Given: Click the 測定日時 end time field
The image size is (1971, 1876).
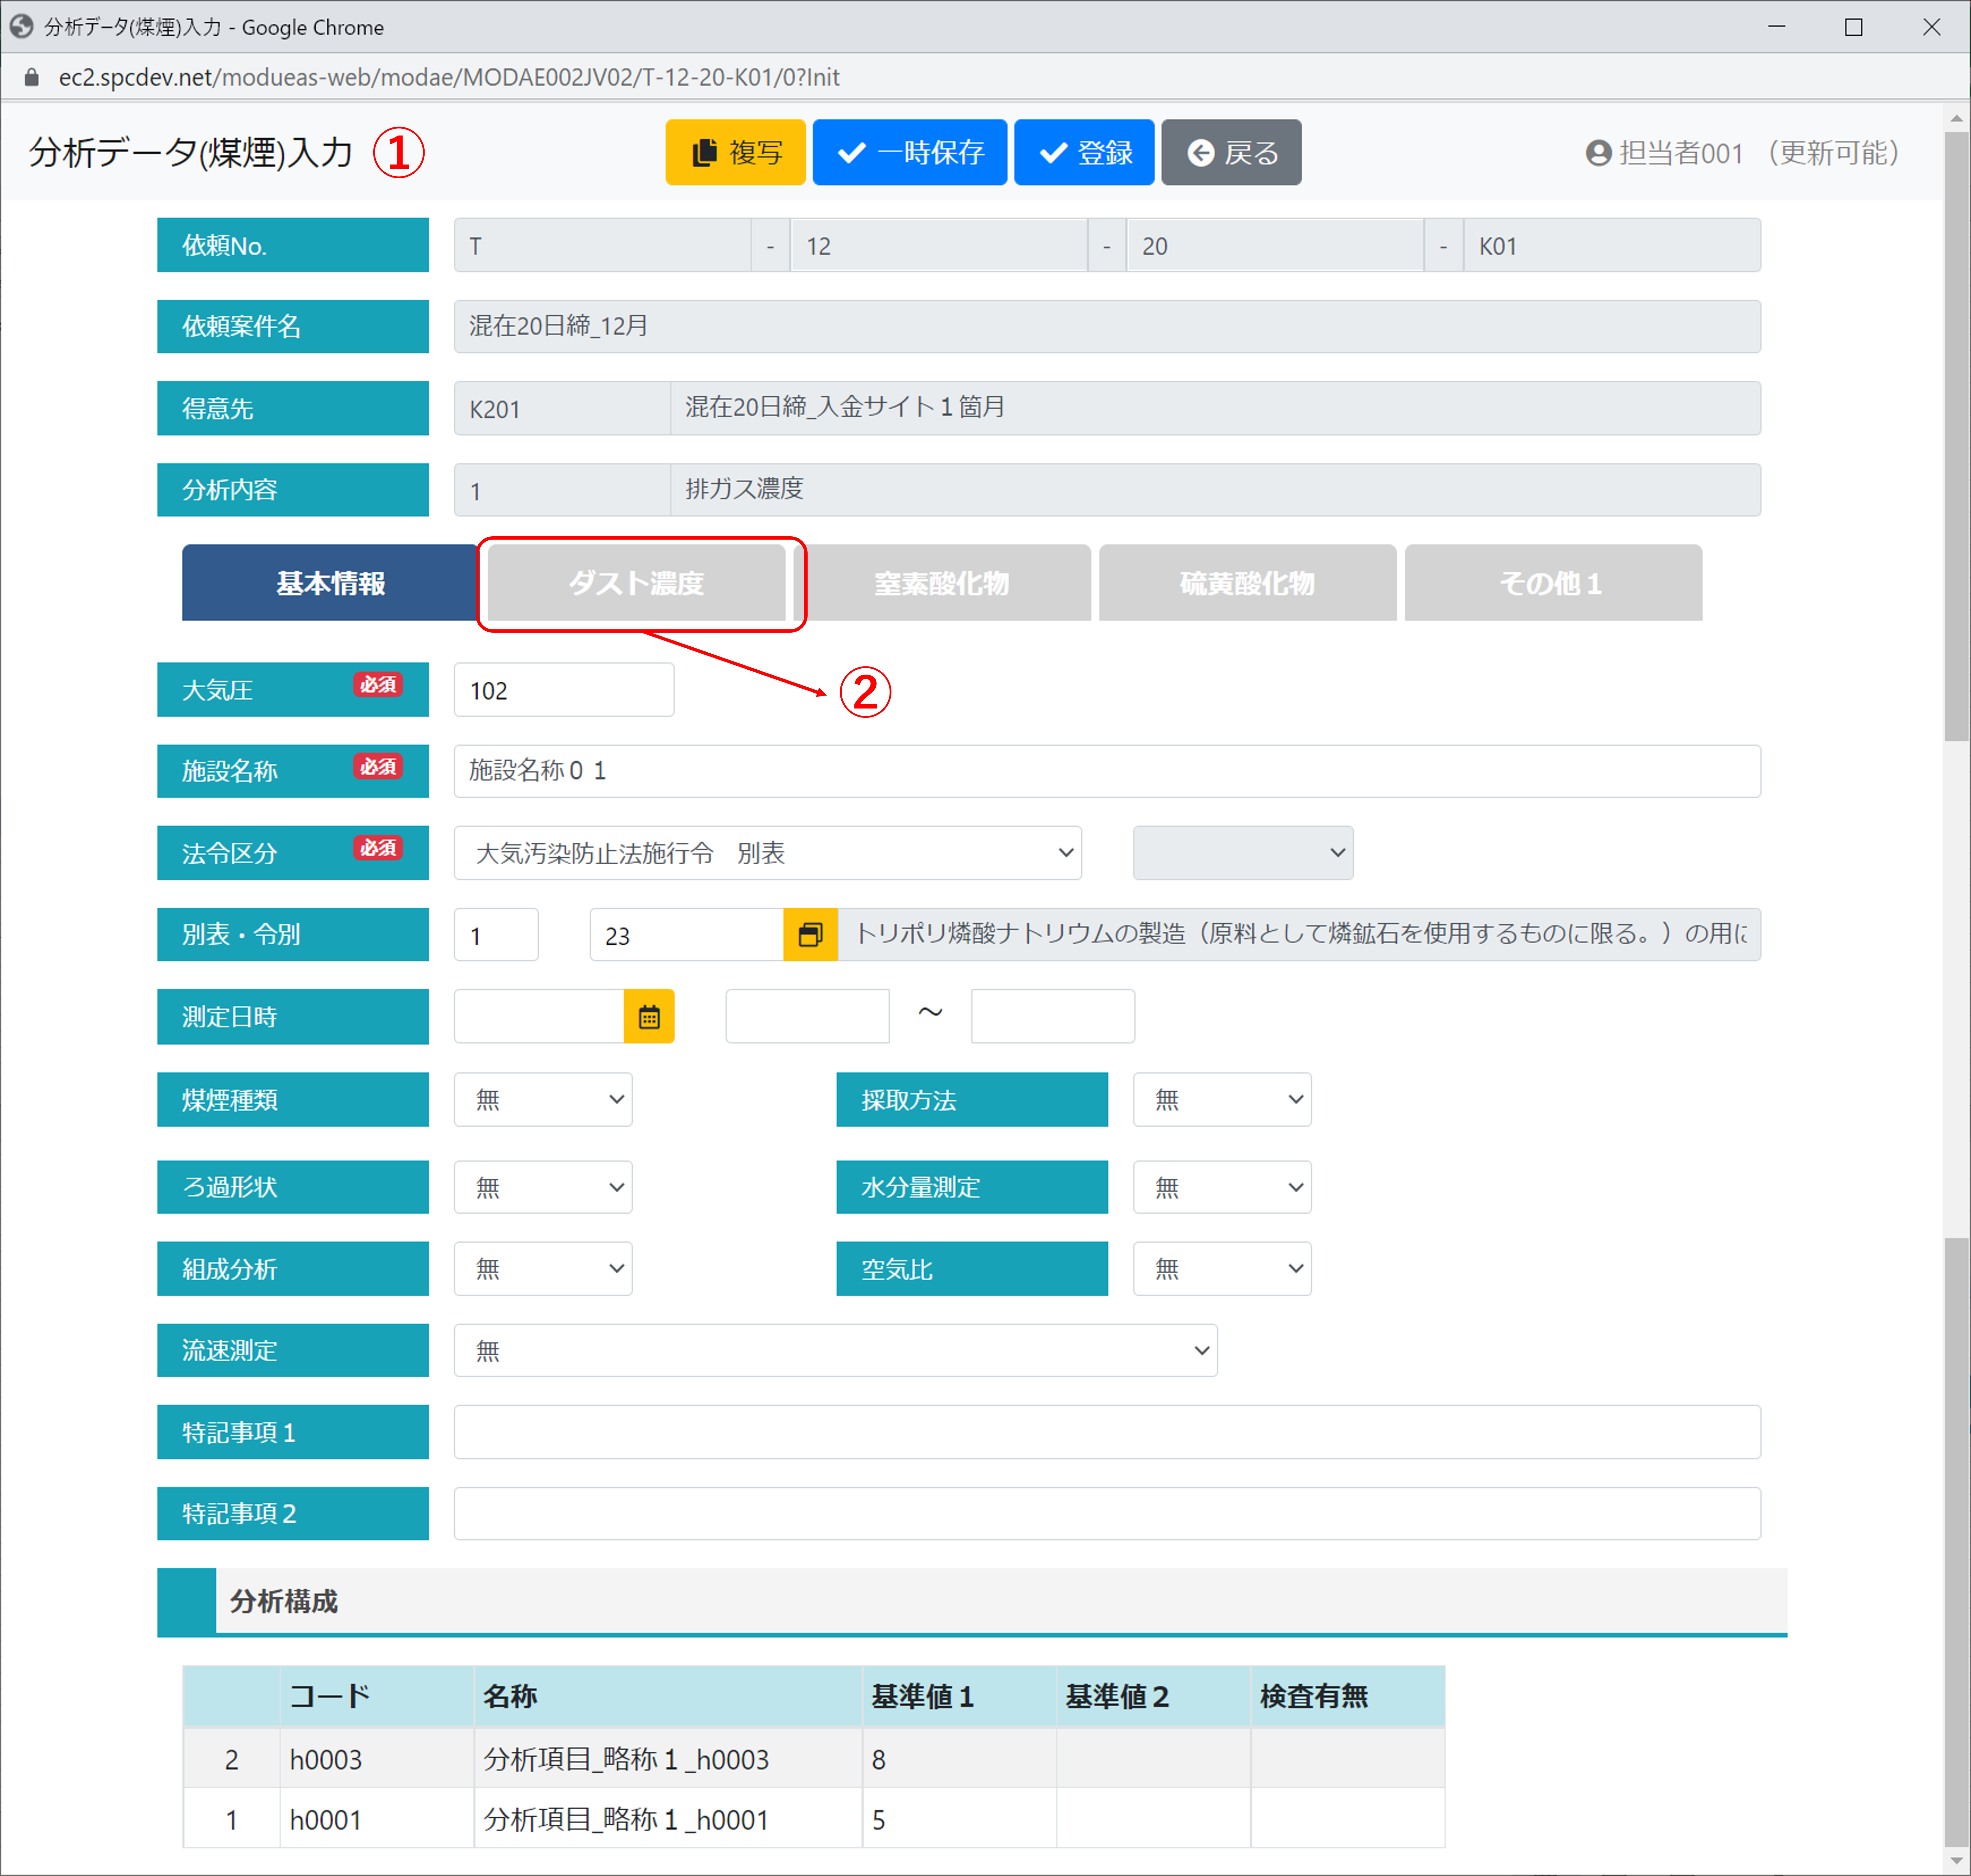Looking at the screenshot, I should (1053, 1016).
